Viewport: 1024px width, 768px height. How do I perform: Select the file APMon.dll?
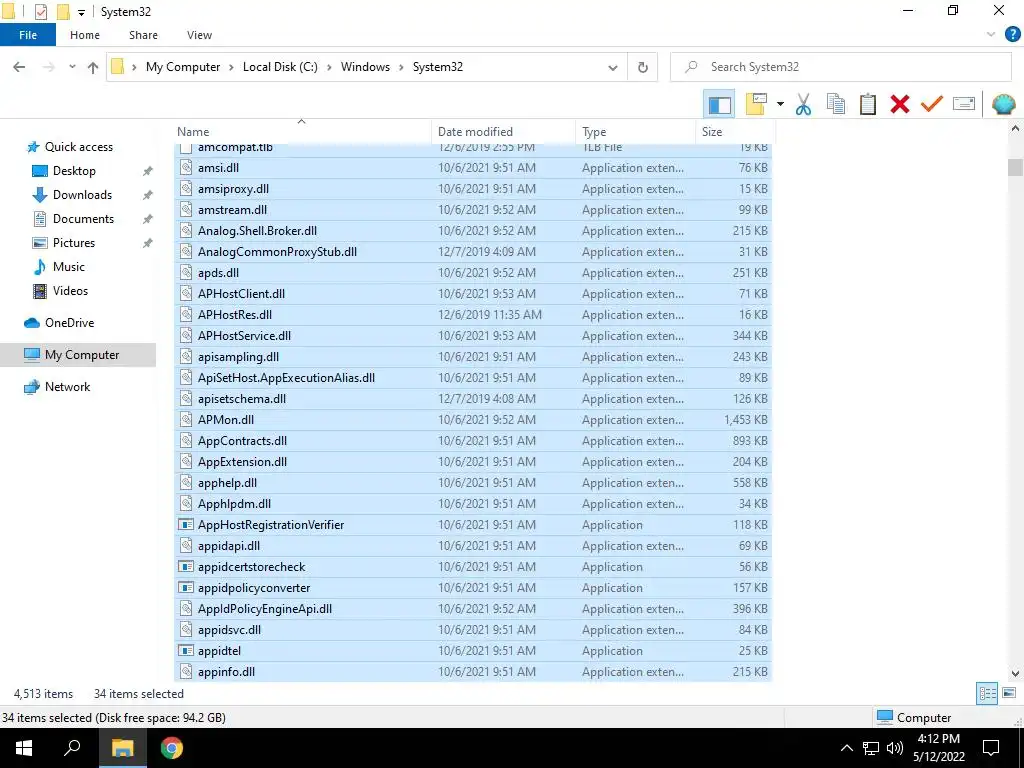pyautogui.click(x=473, y=420)
